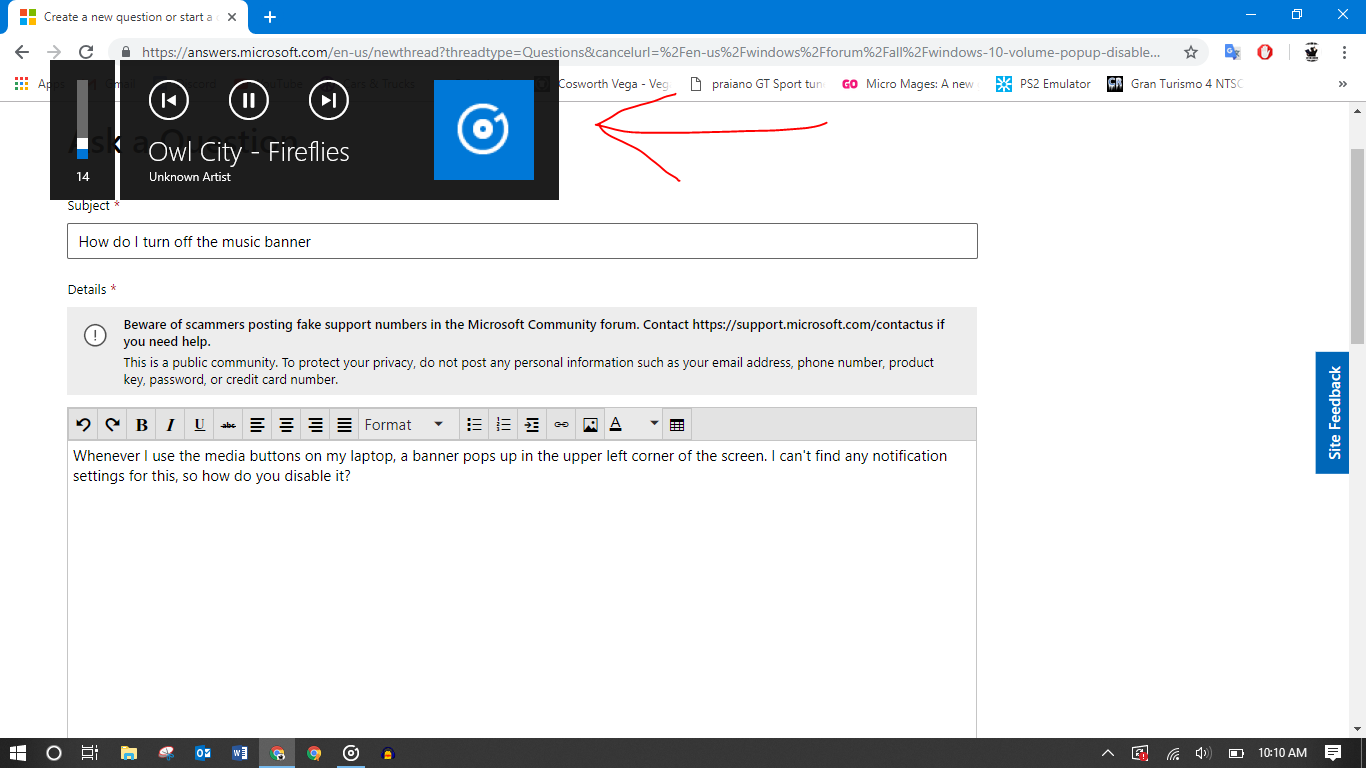Open the 10:10 AM clock calendar

pos(1282,753)
